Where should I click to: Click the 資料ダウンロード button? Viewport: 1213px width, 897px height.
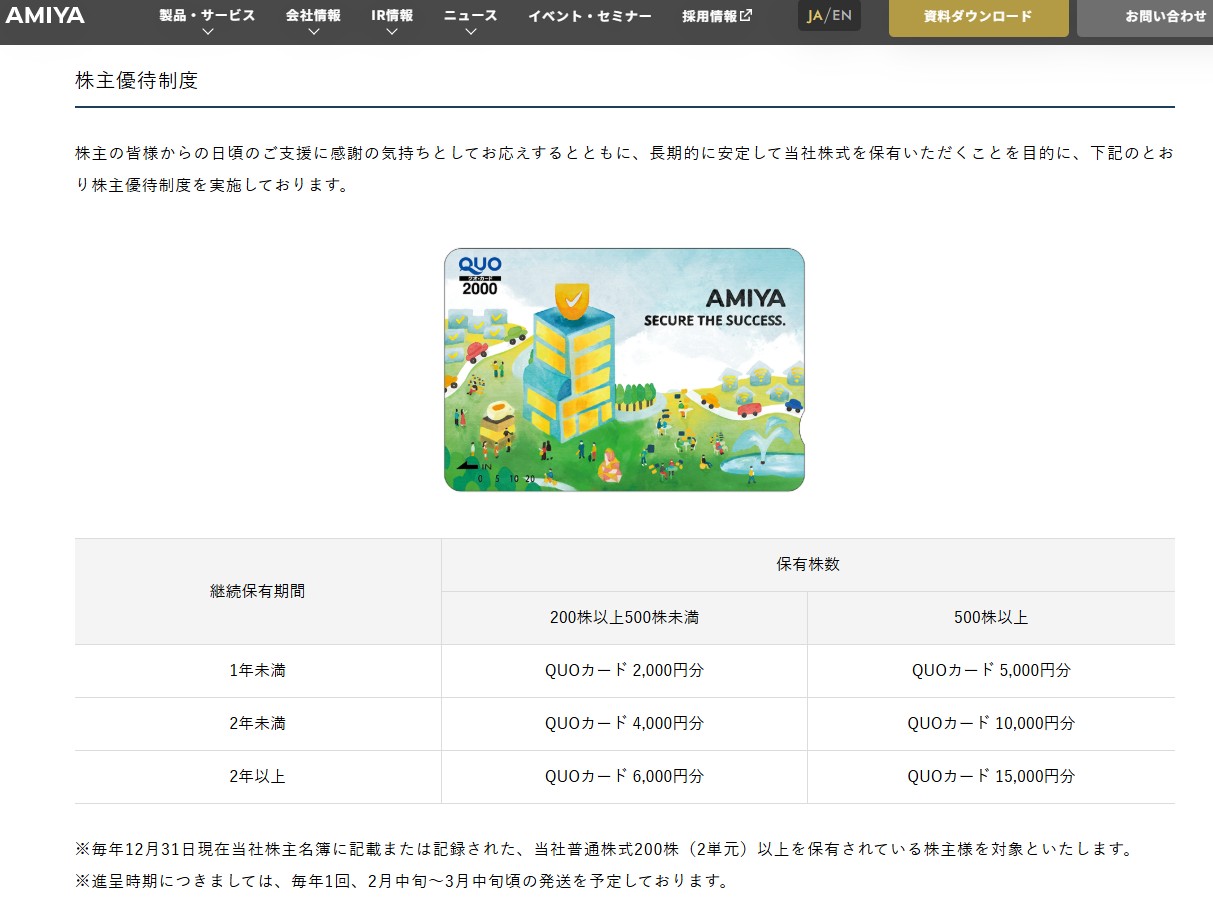[x=978, y=17]
